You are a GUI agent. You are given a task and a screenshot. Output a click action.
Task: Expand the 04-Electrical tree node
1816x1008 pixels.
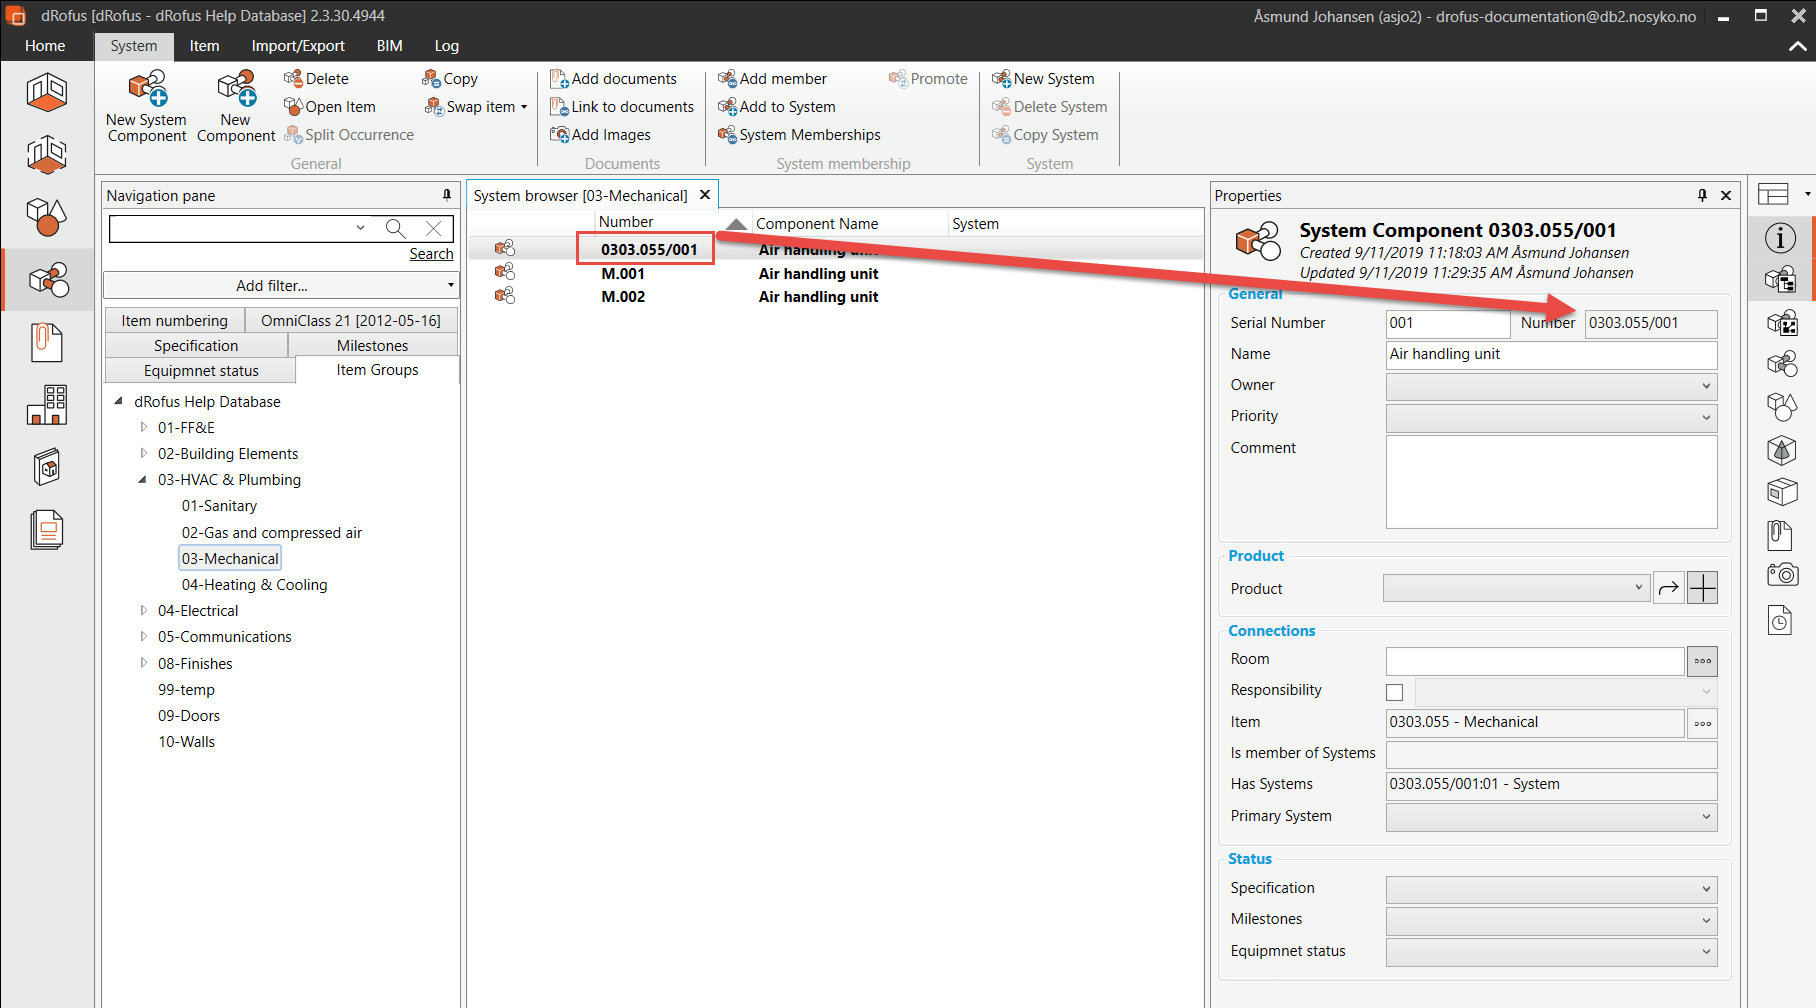point(144,610)
